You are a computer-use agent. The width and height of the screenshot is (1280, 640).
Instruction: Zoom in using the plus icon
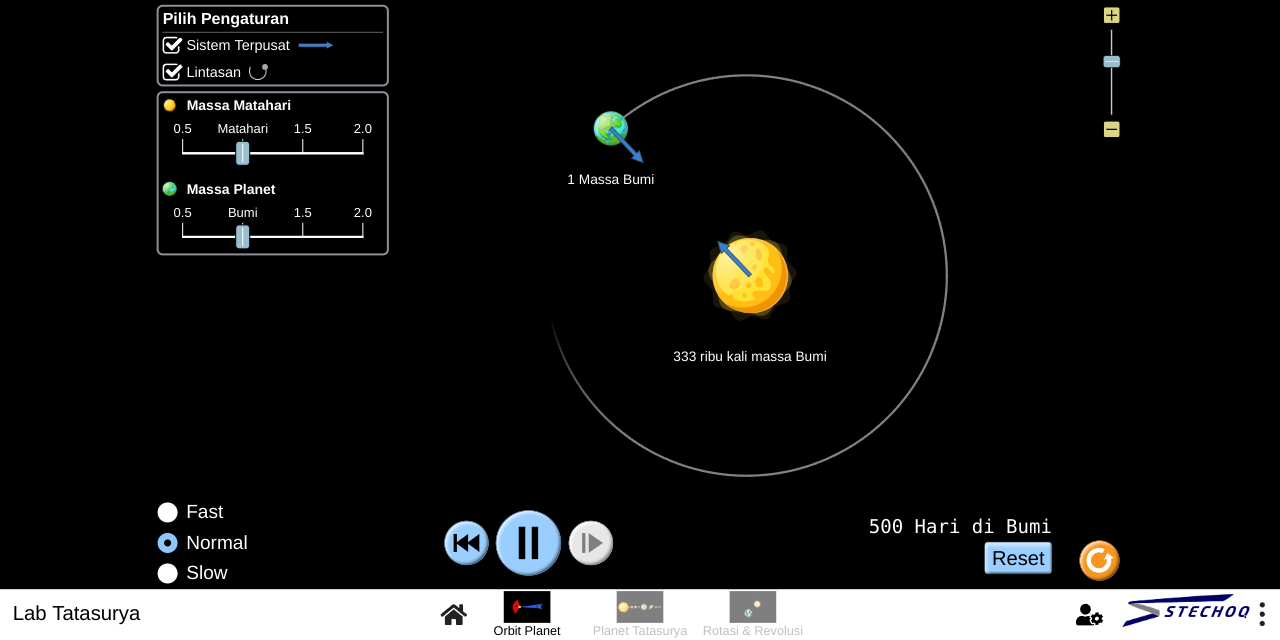[1111, 15]
